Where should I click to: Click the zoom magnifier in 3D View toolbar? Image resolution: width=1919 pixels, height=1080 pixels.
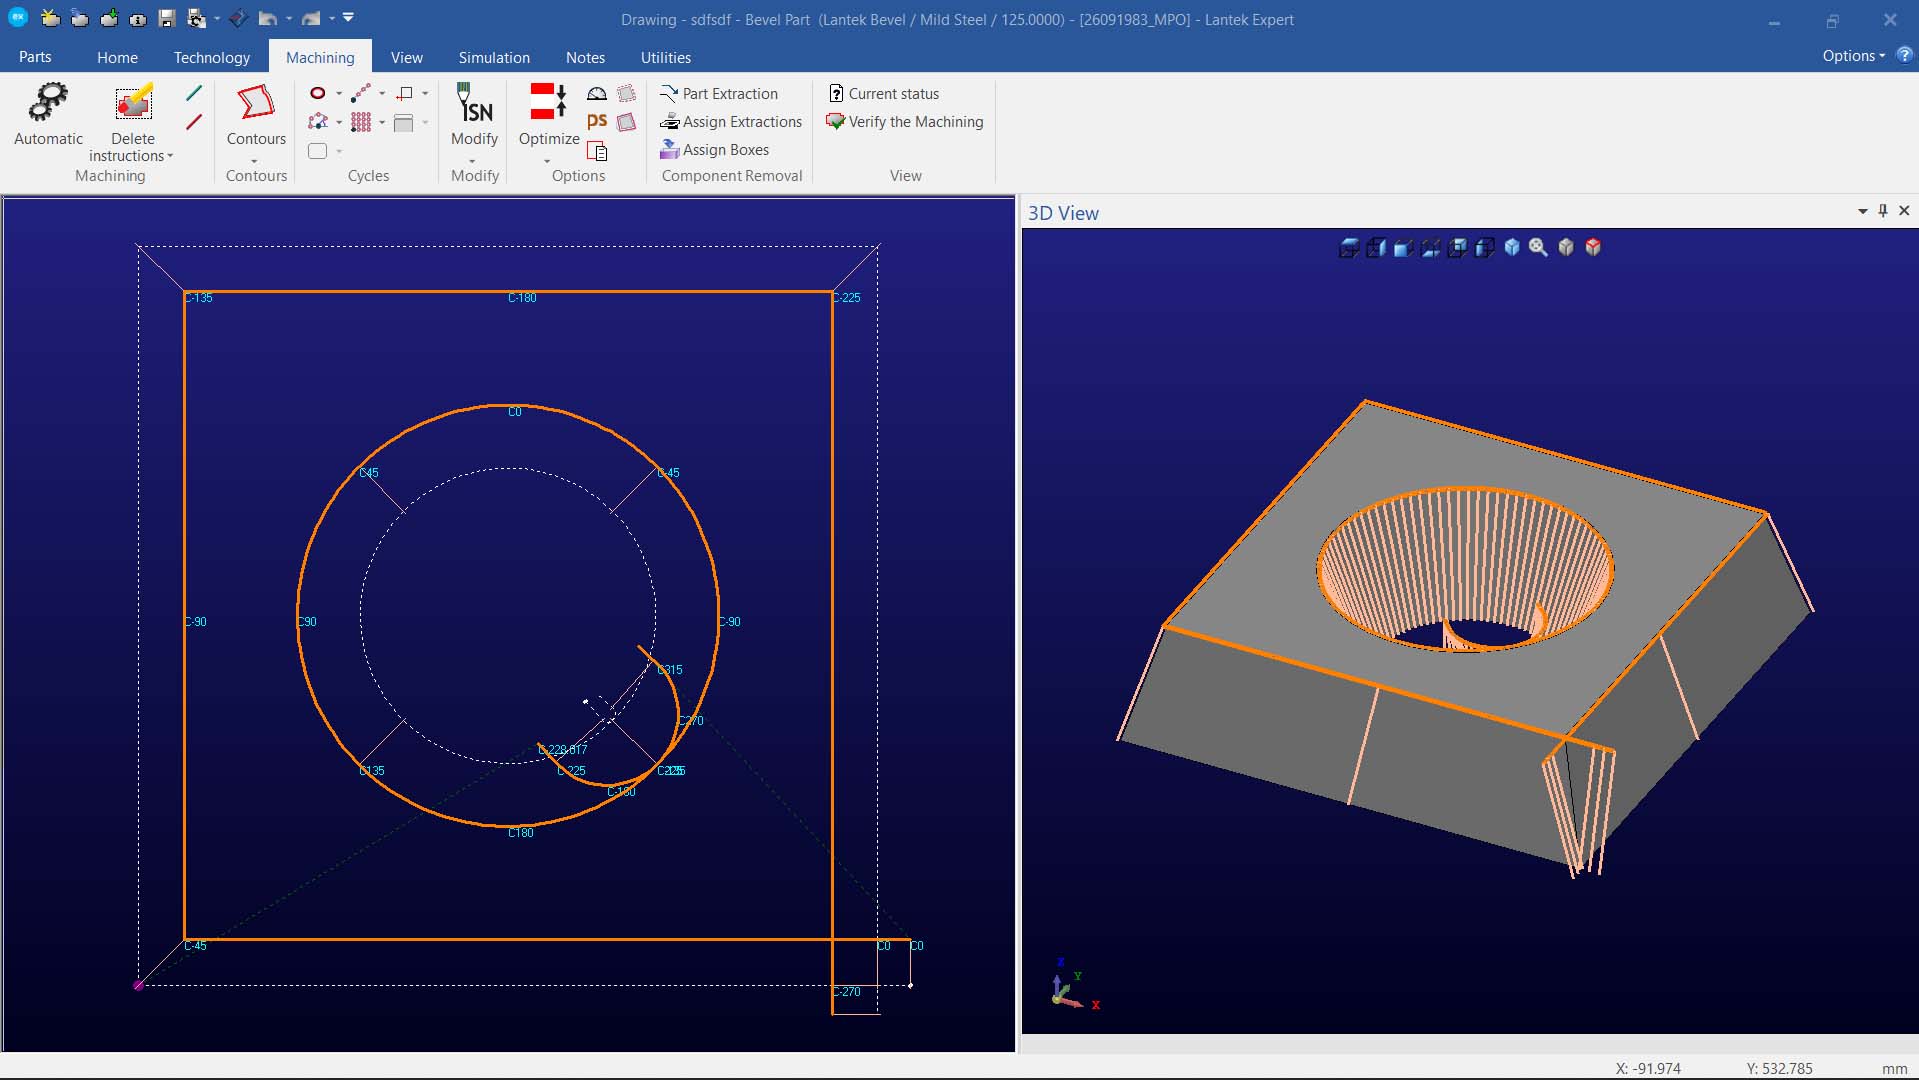(1538, 247)
